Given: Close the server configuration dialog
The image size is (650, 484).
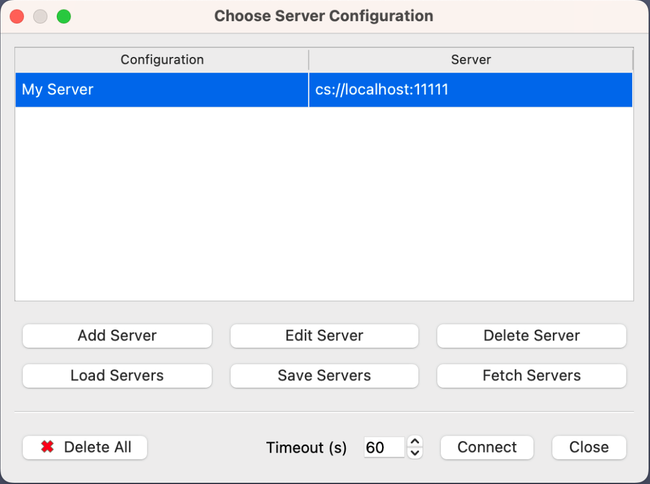Looking at the screenshot, I should click(x=589, y=447).
